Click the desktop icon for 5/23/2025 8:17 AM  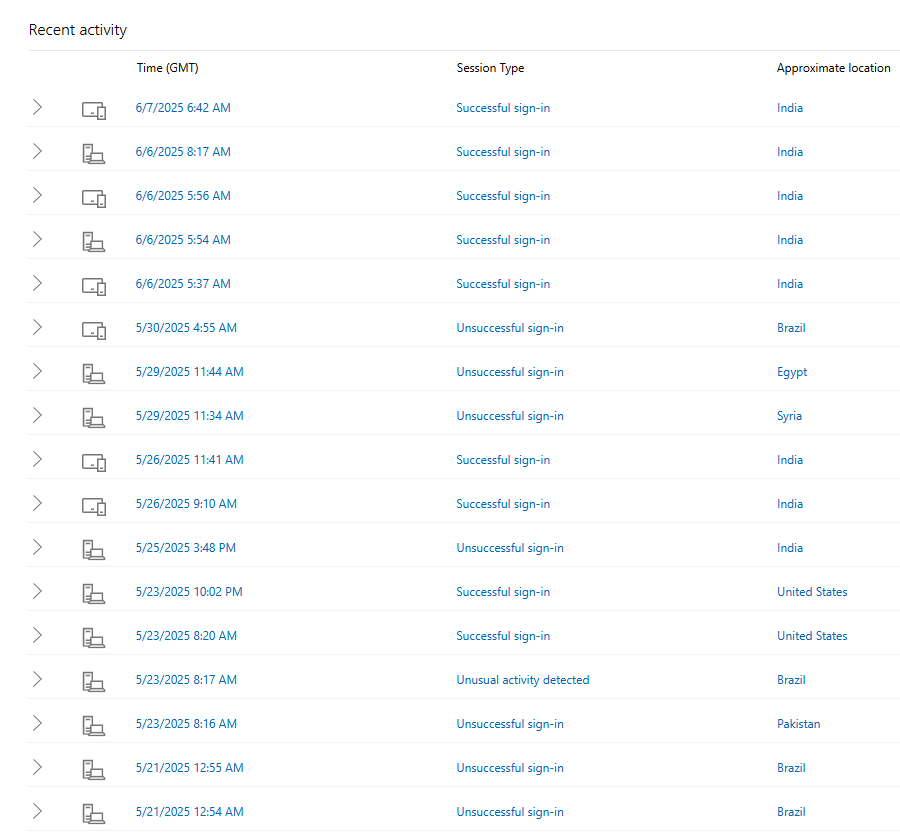94,682
